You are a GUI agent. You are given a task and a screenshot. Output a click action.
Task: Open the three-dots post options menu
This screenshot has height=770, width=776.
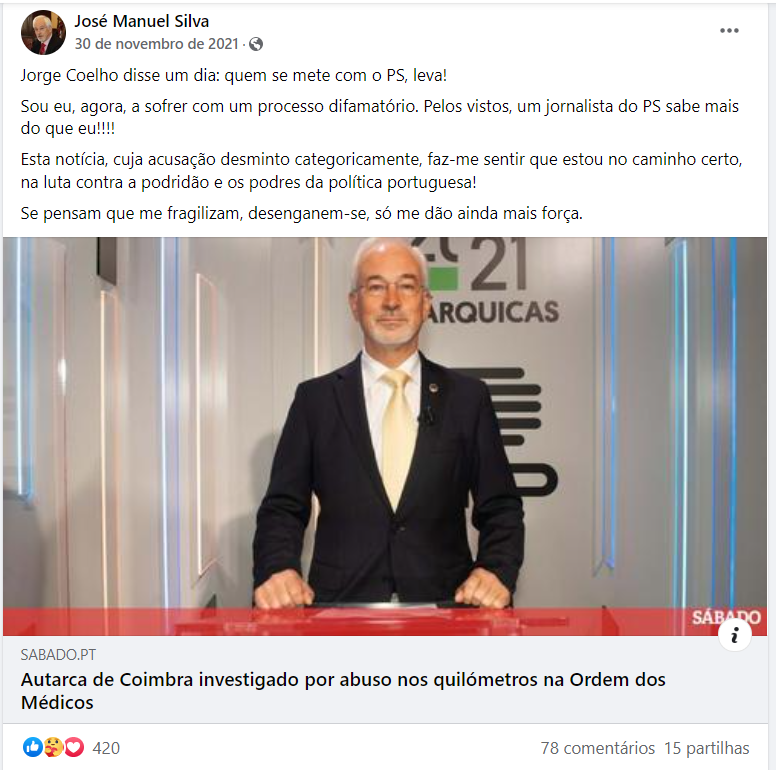[x=729, y=31]
